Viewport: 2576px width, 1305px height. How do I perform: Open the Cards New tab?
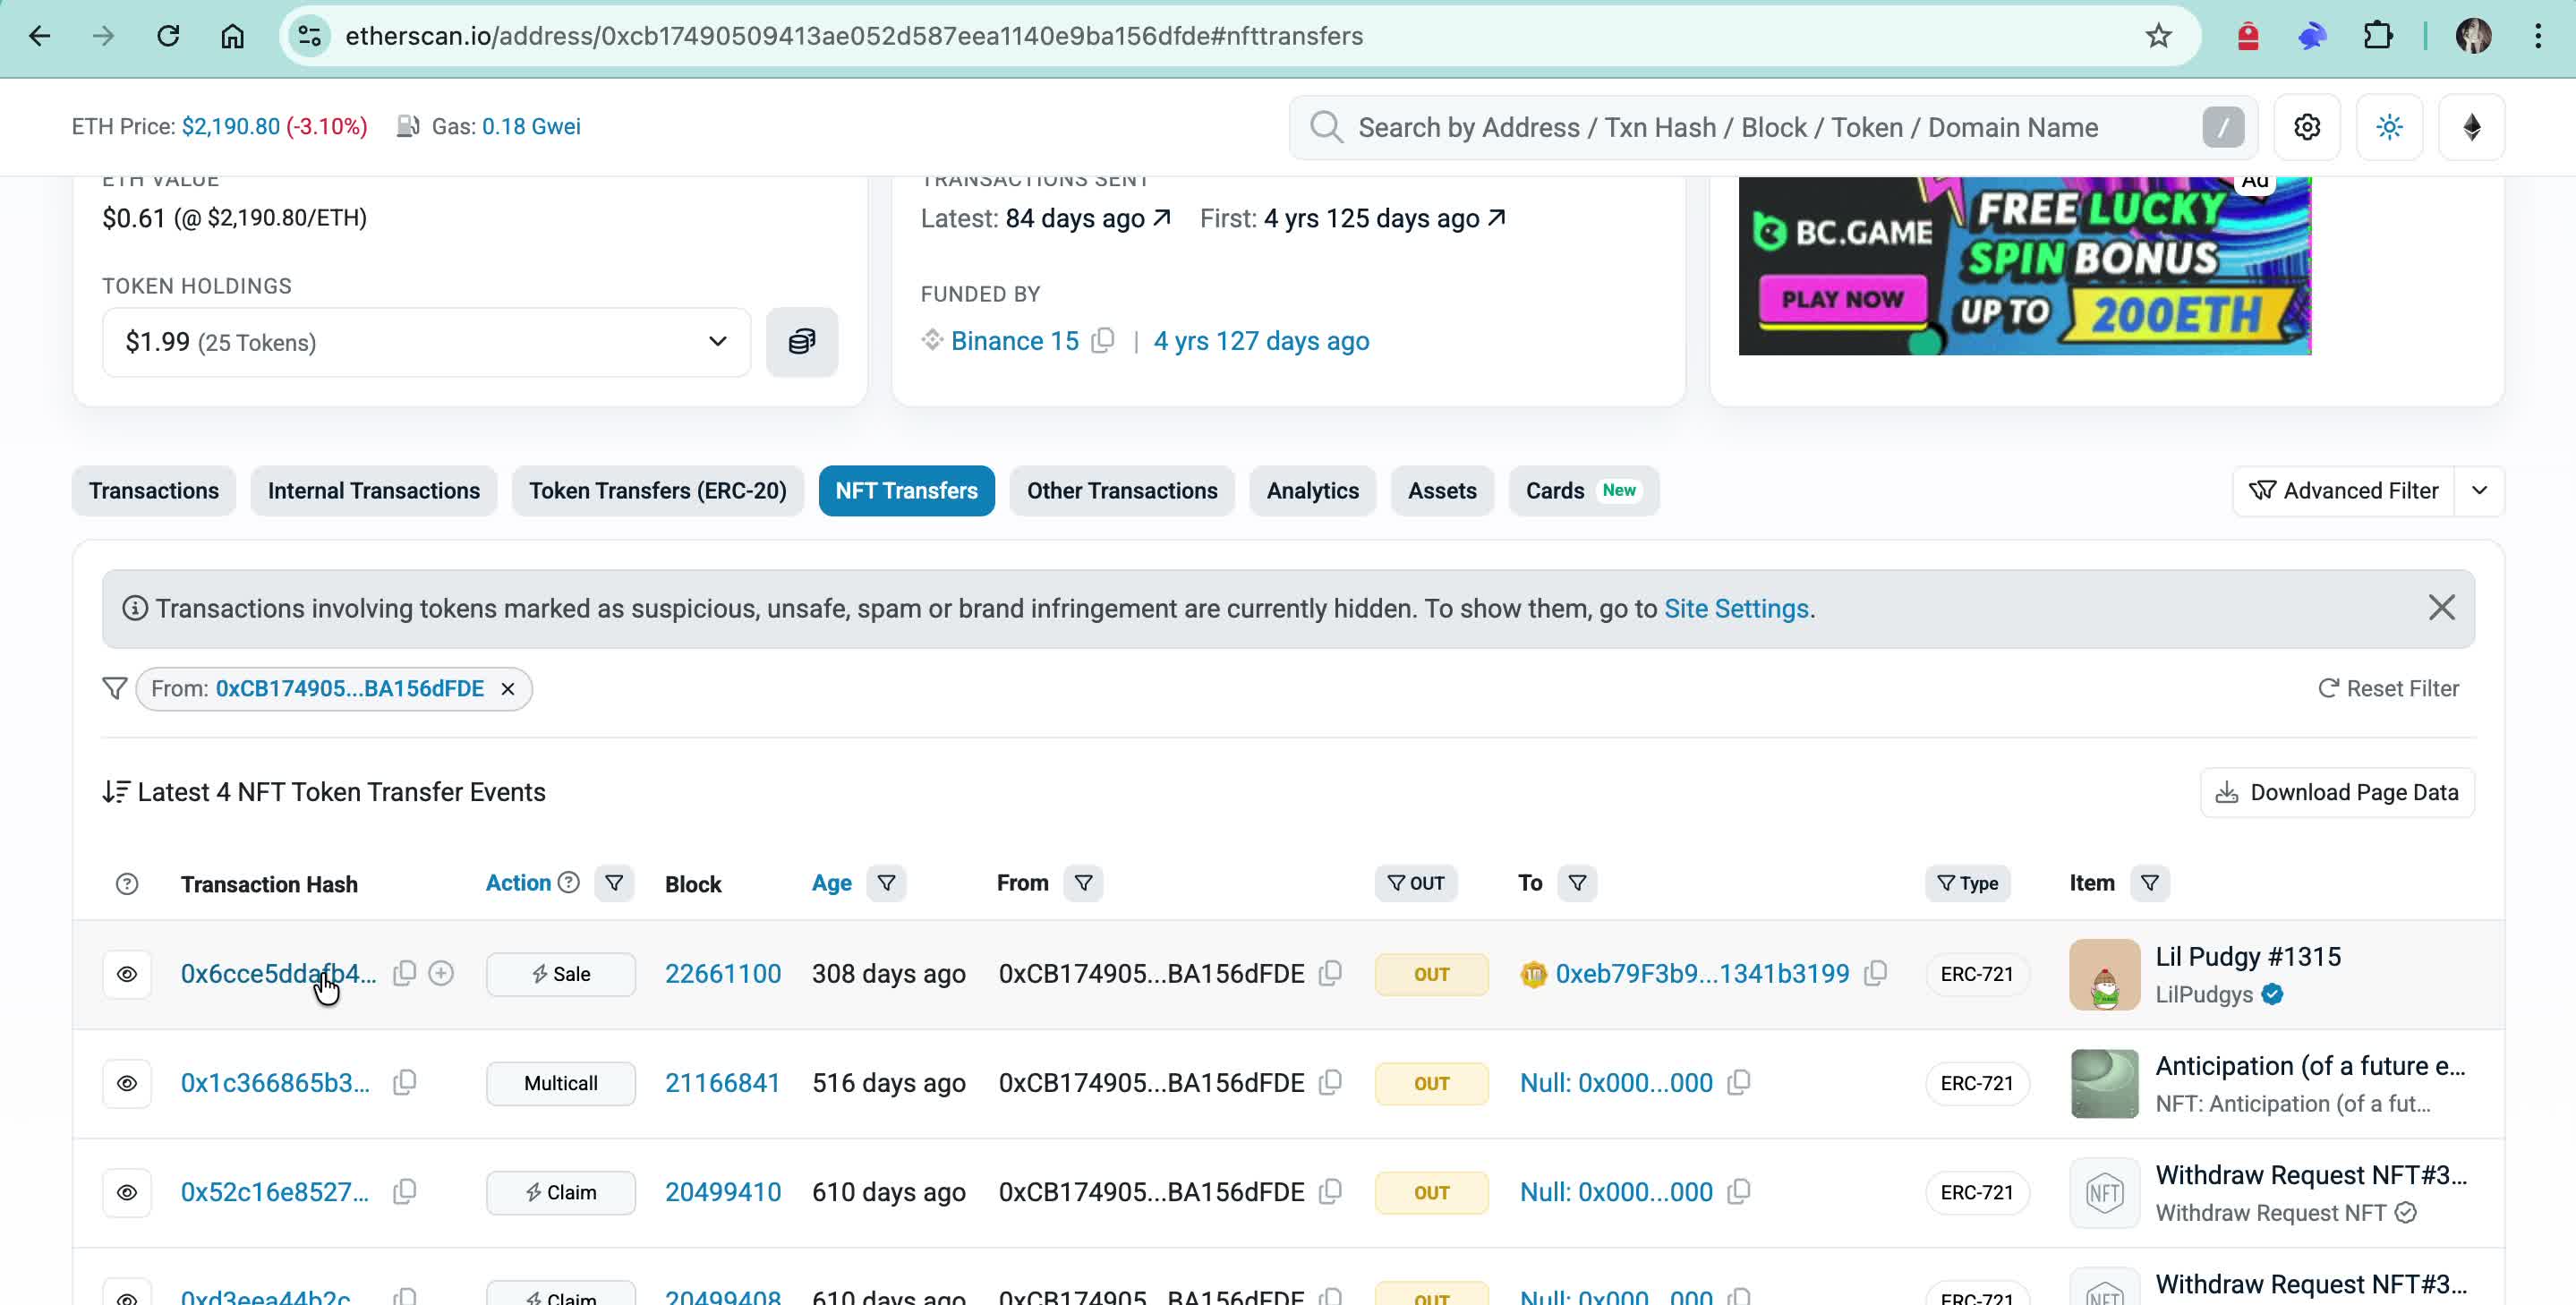pos(1584,491)
